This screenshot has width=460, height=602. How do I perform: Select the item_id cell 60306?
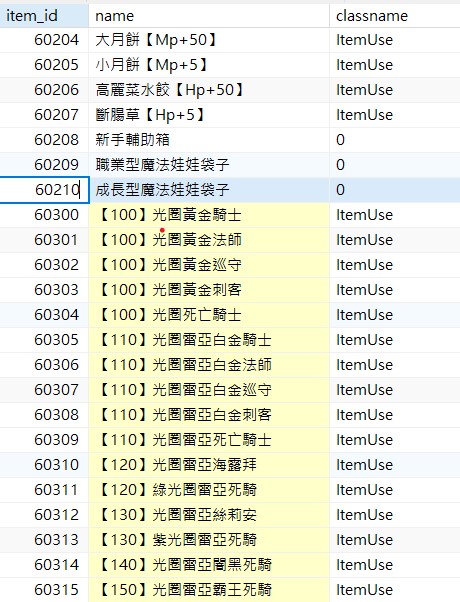pos(44,365)
